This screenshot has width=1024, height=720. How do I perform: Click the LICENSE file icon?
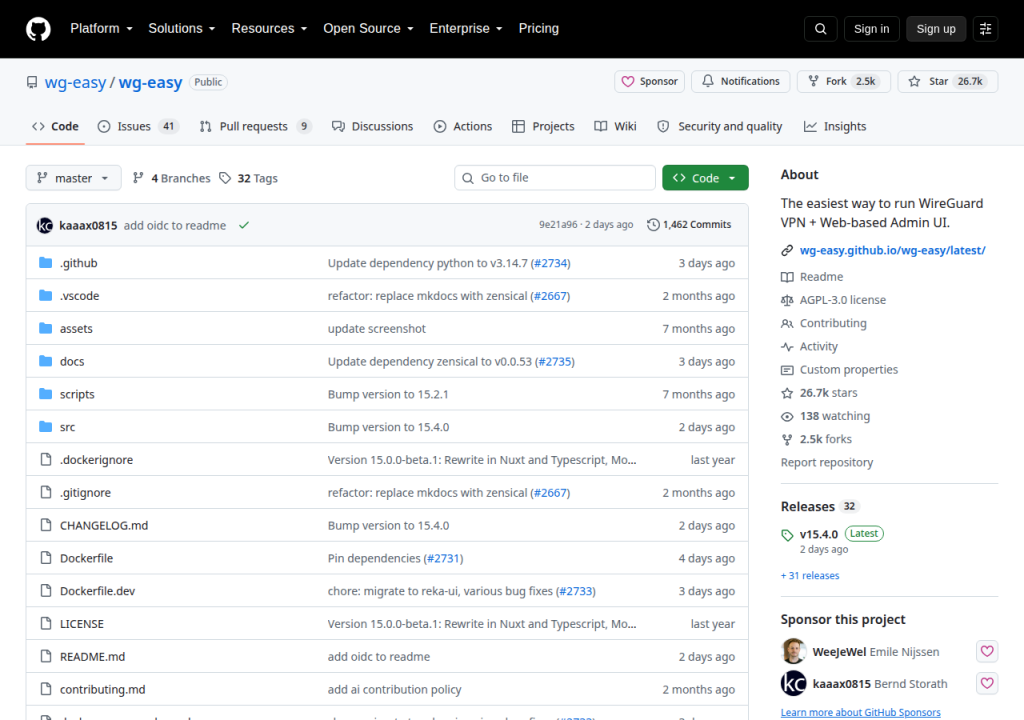coord(46,623)
